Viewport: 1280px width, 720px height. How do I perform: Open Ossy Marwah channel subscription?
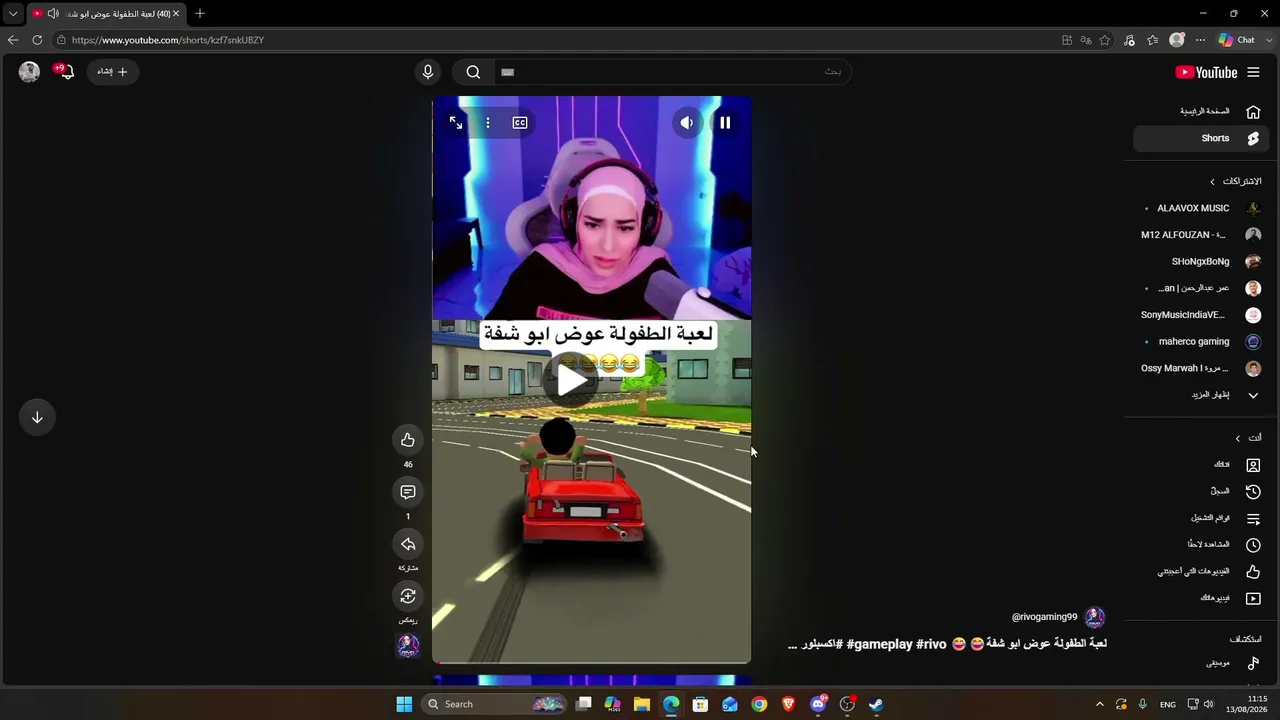pyautogui.click(x=1201, y=369)
